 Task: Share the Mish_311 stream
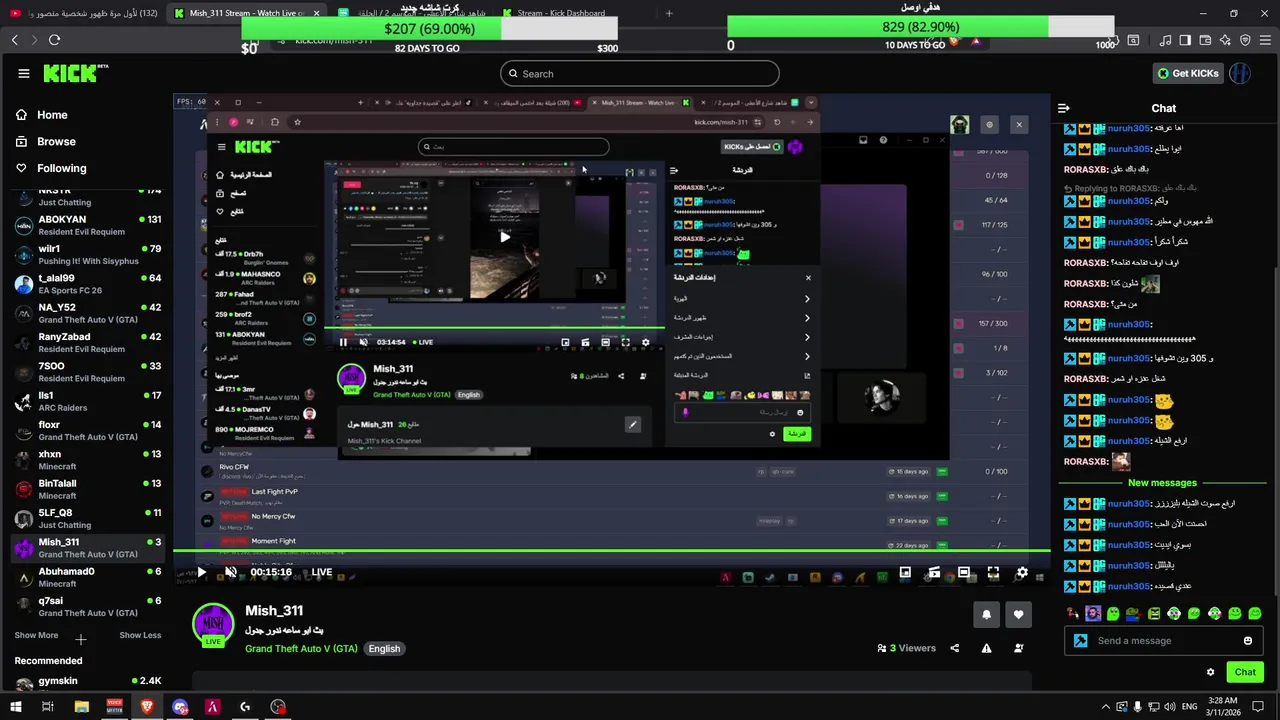pyautogui.click(x=954, y=648)
